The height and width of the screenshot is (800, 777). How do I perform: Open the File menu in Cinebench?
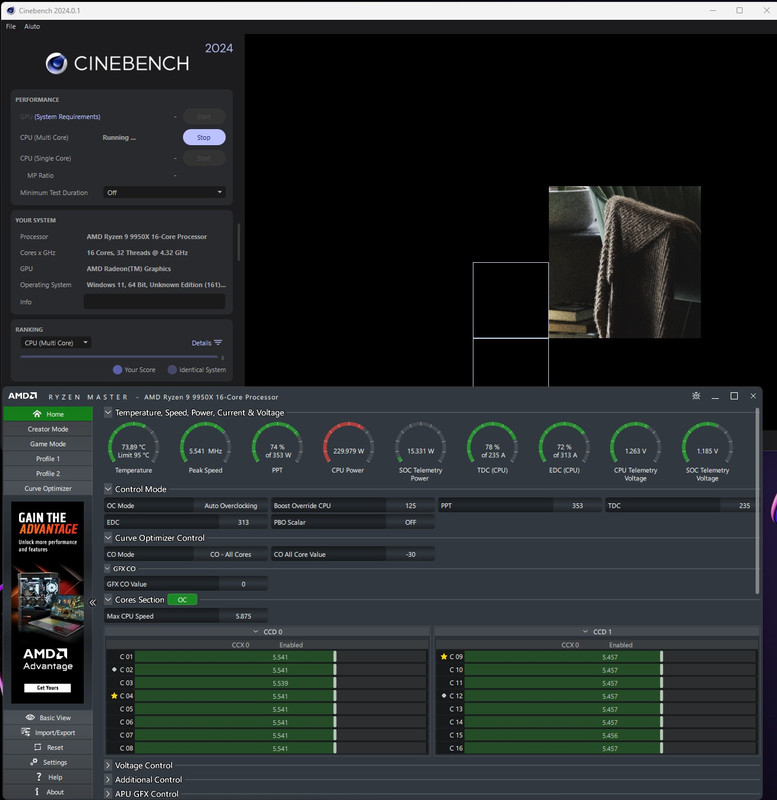[11, 27]
